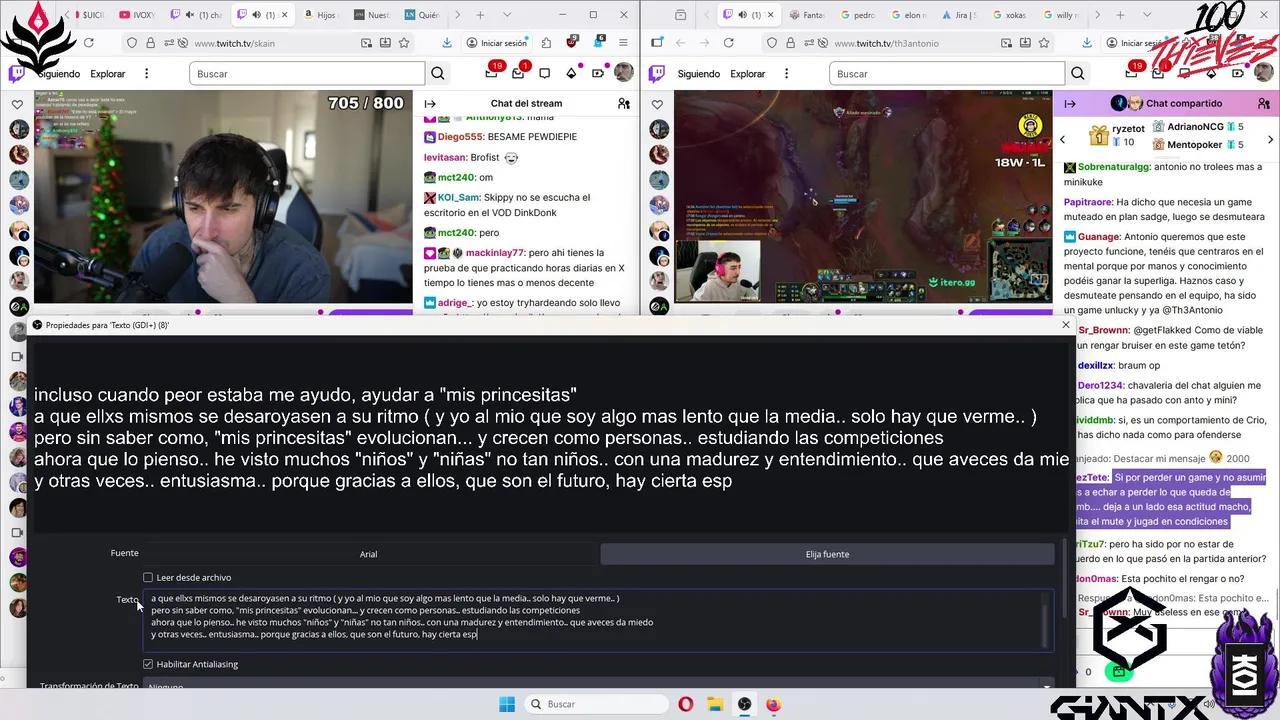Screen dimensions: 1280x720
Task: Open Prime loot inbox with 19 badge, skain window
Action: (491, 72)
